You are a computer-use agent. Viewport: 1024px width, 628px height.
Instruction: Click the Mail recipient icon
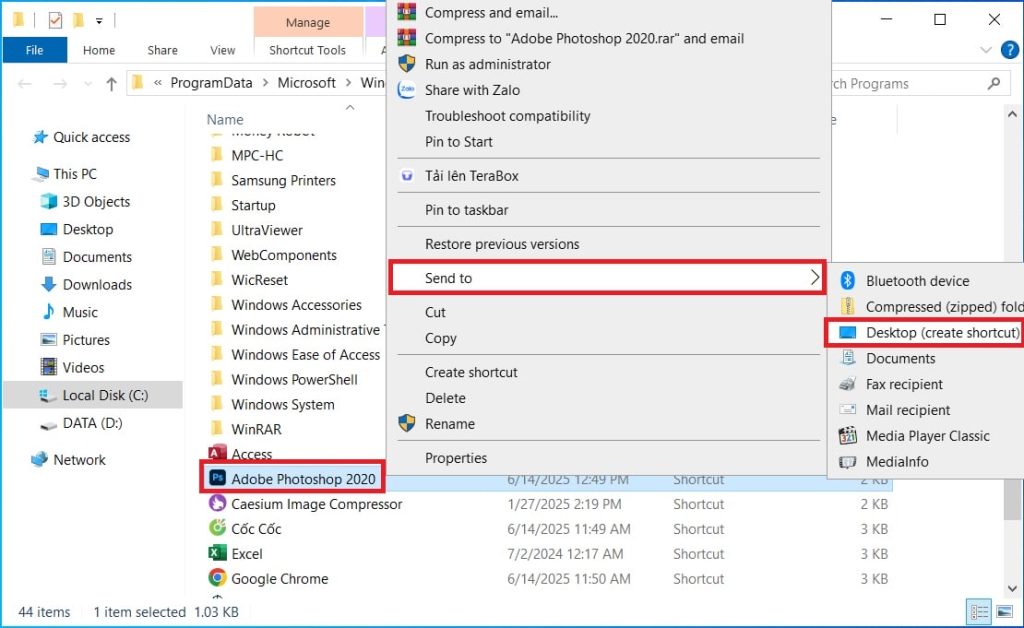848,409
